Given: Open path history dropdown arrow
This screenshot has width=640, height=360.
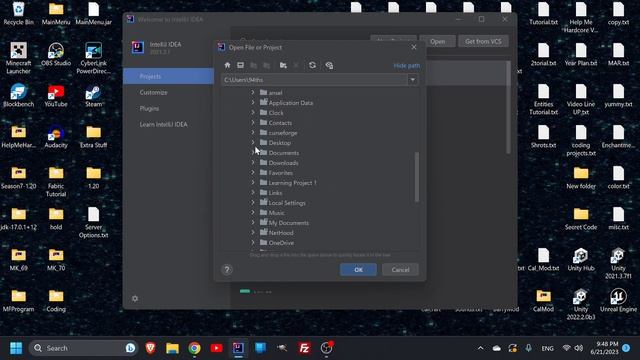Looking at the screenshot, I should coord(413,80).
